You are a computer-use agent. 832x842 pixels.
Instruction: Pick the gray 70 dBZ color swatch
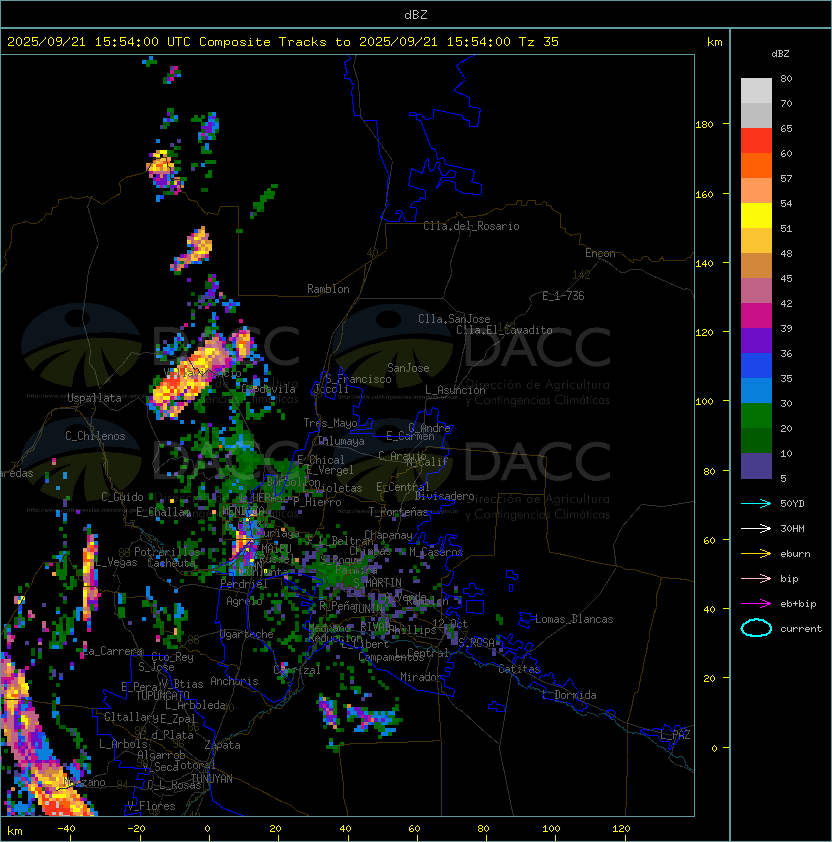(756, 115)
